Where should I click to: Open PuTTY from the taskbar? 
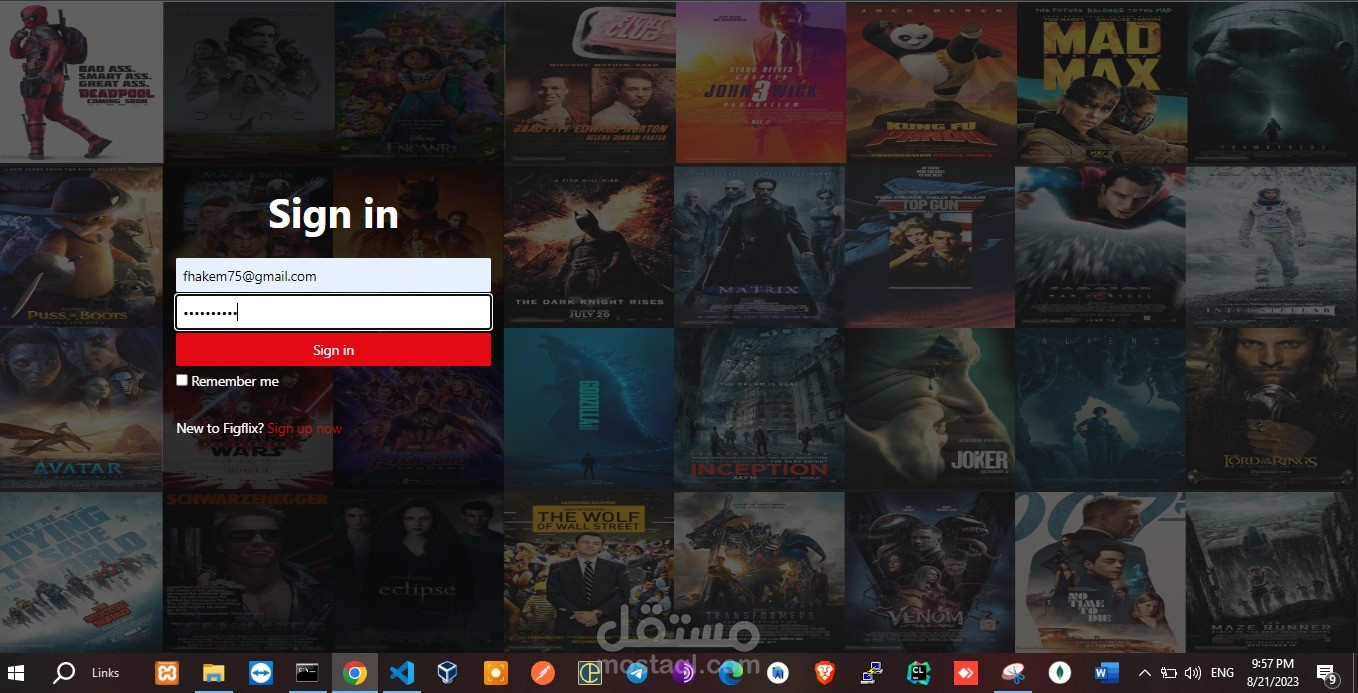coord(871,673)
